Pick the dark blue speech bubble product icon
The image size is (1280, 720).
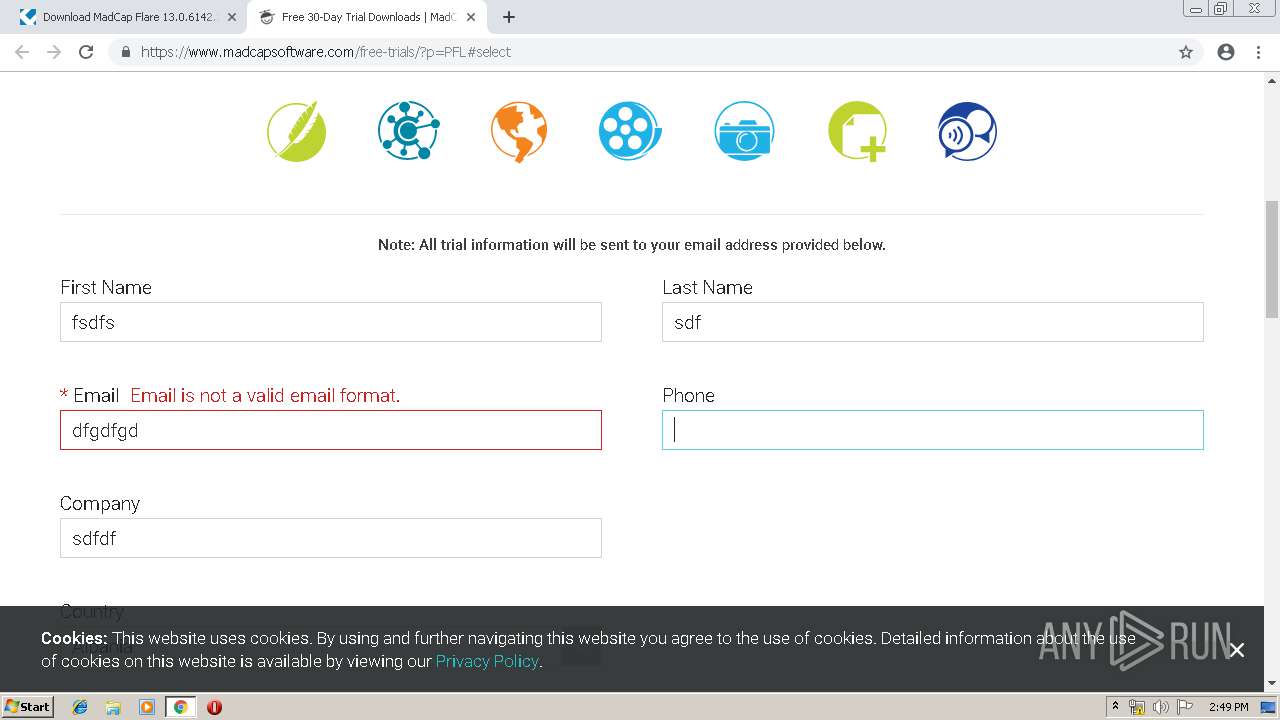(967, 131)
